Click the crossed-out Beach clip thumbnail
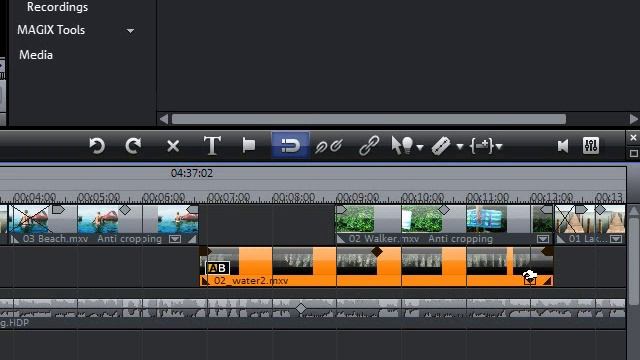The height and width of the screenshot is (360, 640). pos(31,219)
